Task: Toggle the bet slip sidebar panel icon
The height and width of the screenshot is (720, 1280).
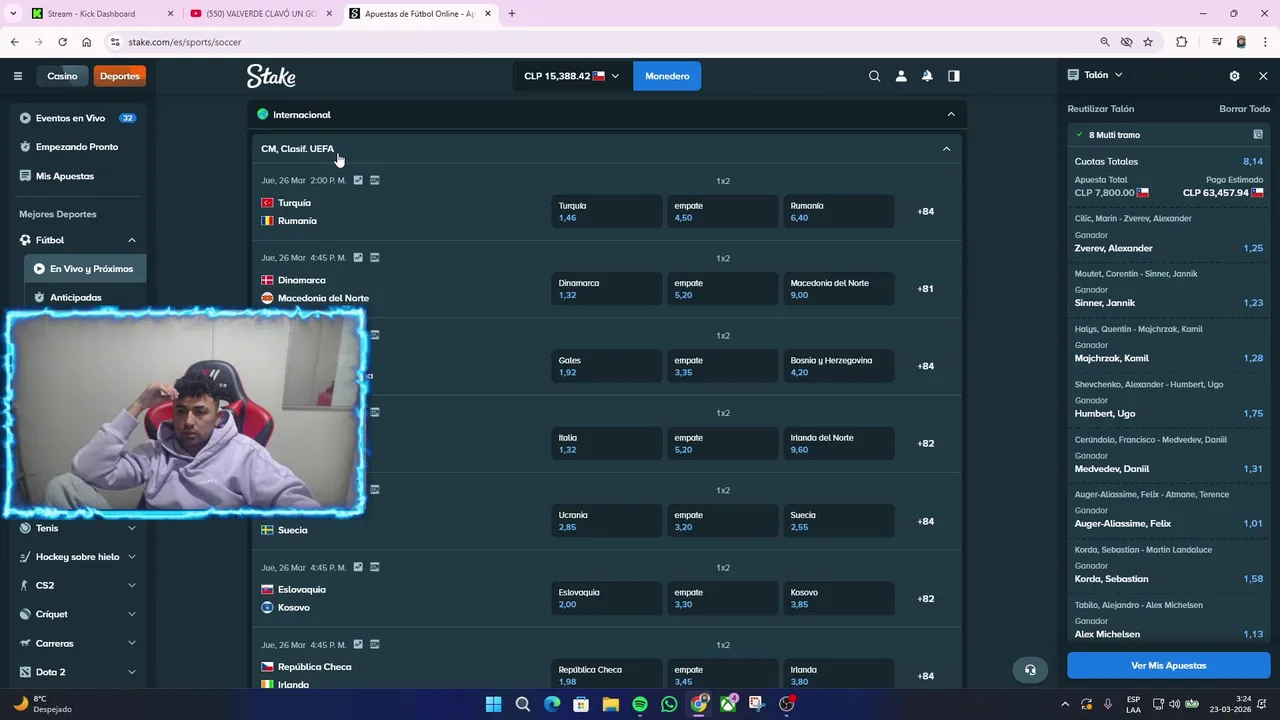Action: (x=954, y=76)
